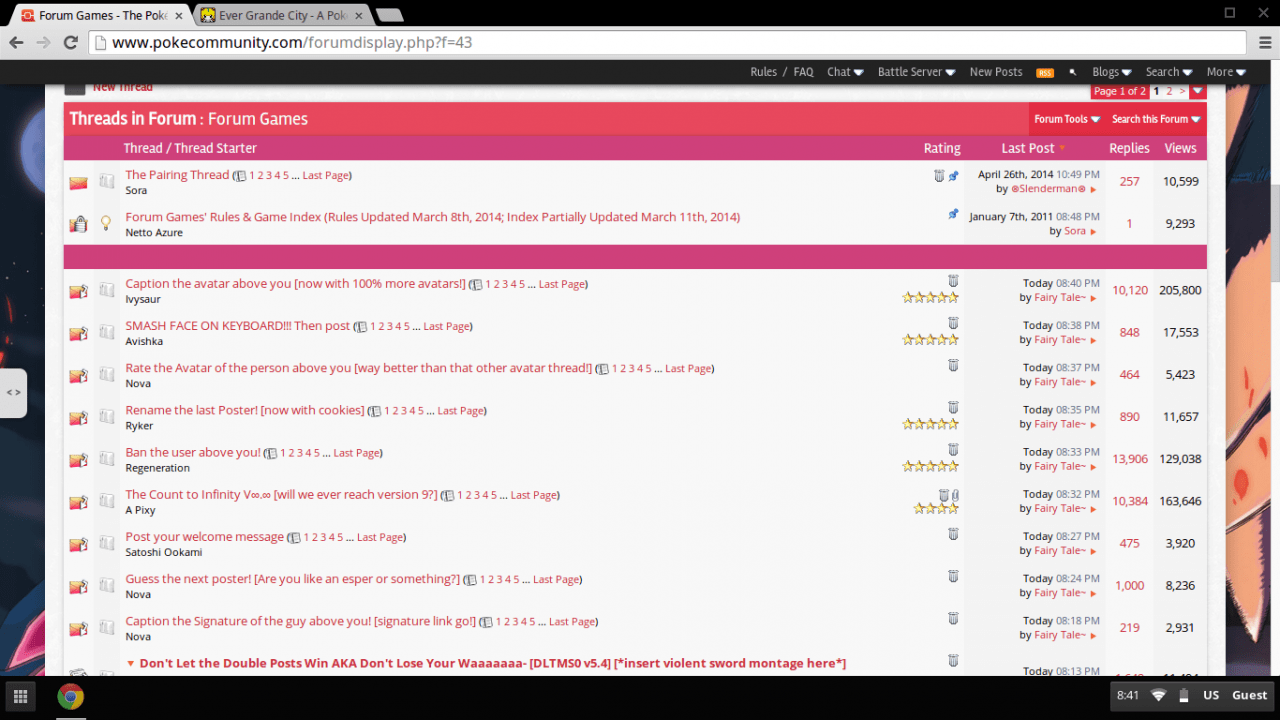Open the Battle Server dropdown
This screenshot has height=720, width=1280.
click(x=917, y=72)
